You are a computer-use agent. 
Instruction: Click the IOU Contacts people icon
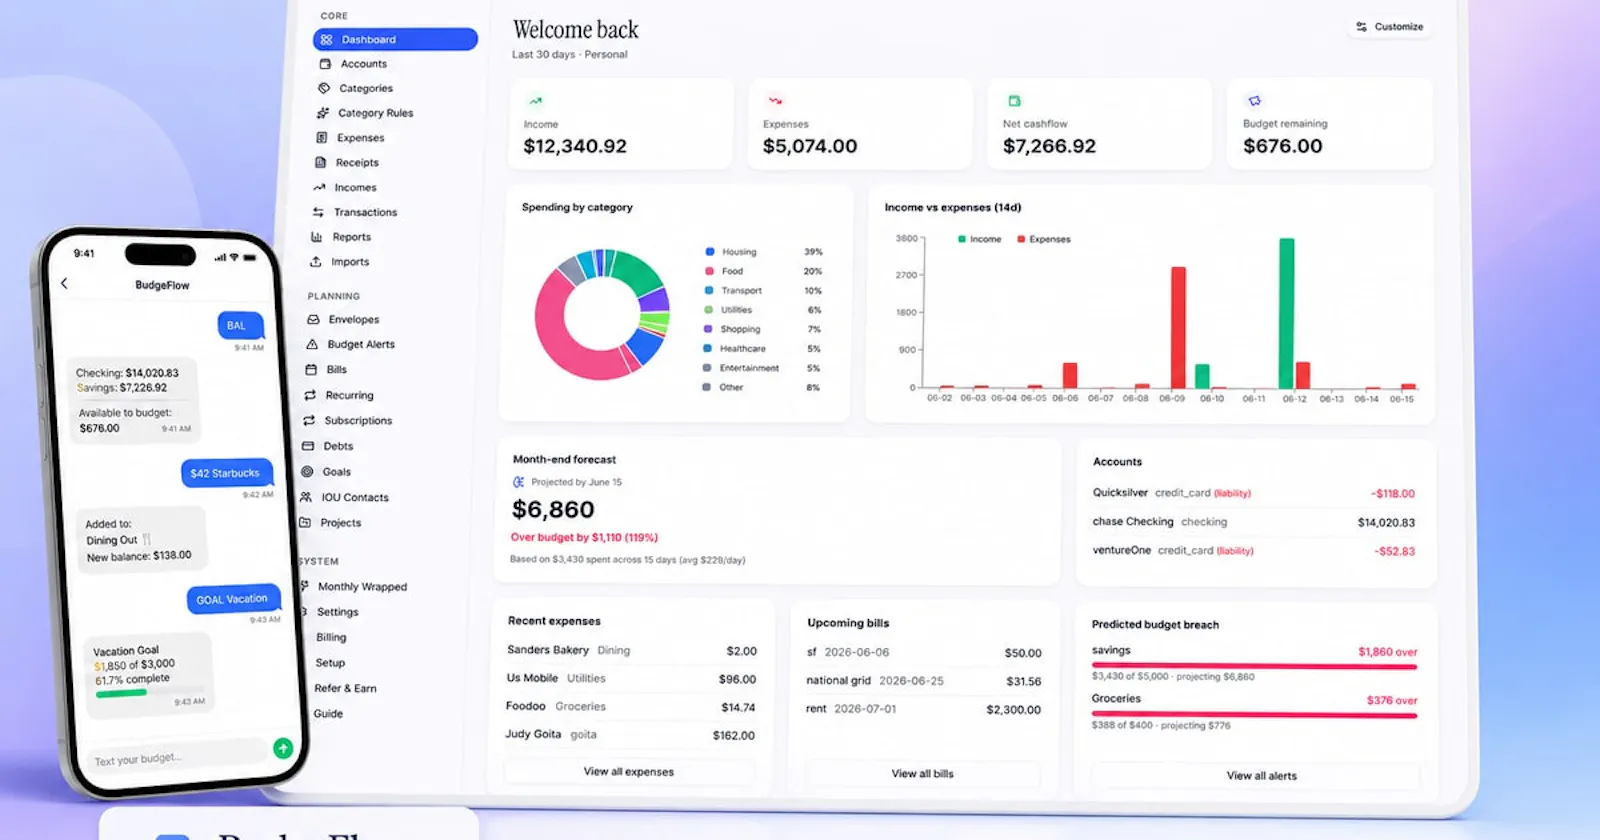point(306,497)
